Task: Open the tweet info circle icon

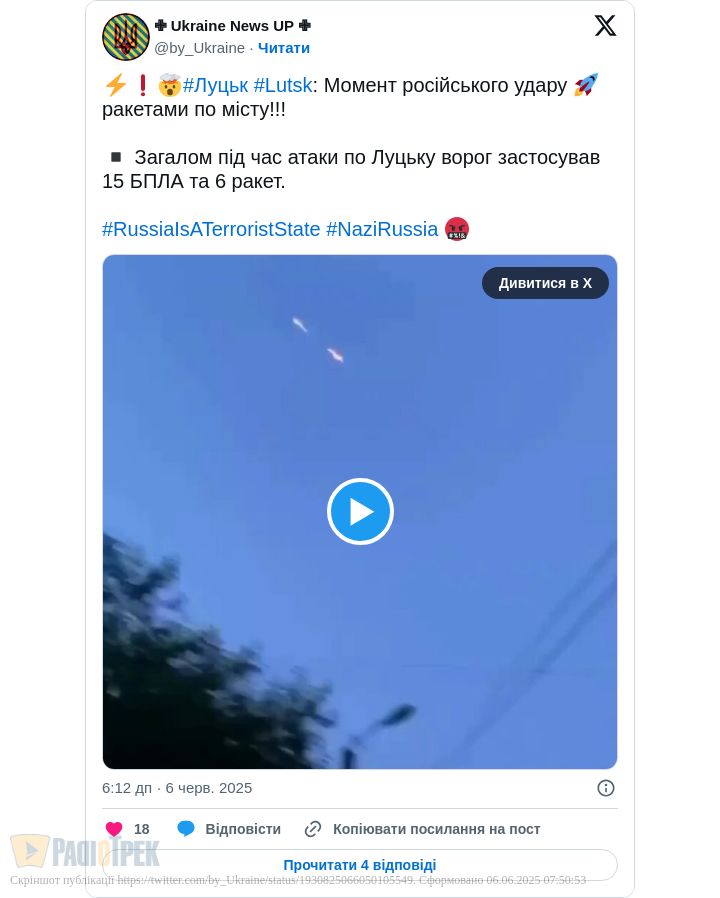Action: tap(605, 788)
